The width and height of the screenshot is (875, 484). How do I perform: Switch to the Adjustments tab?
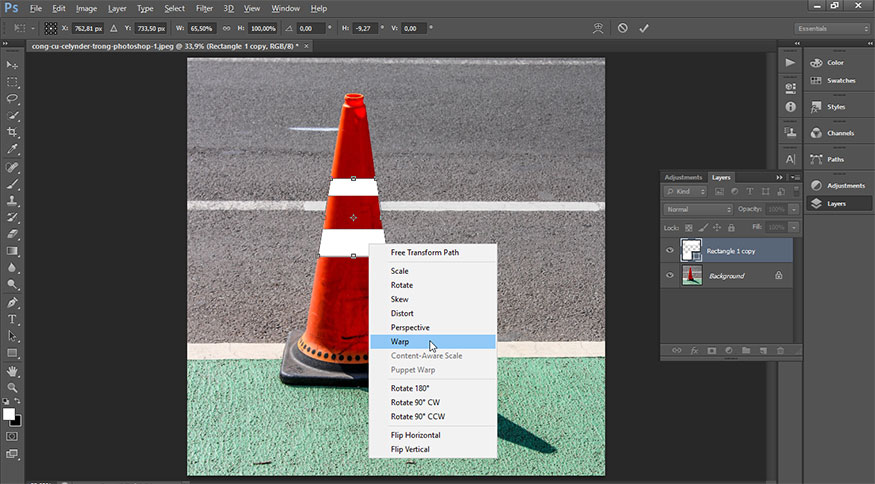tap(683, 177)
